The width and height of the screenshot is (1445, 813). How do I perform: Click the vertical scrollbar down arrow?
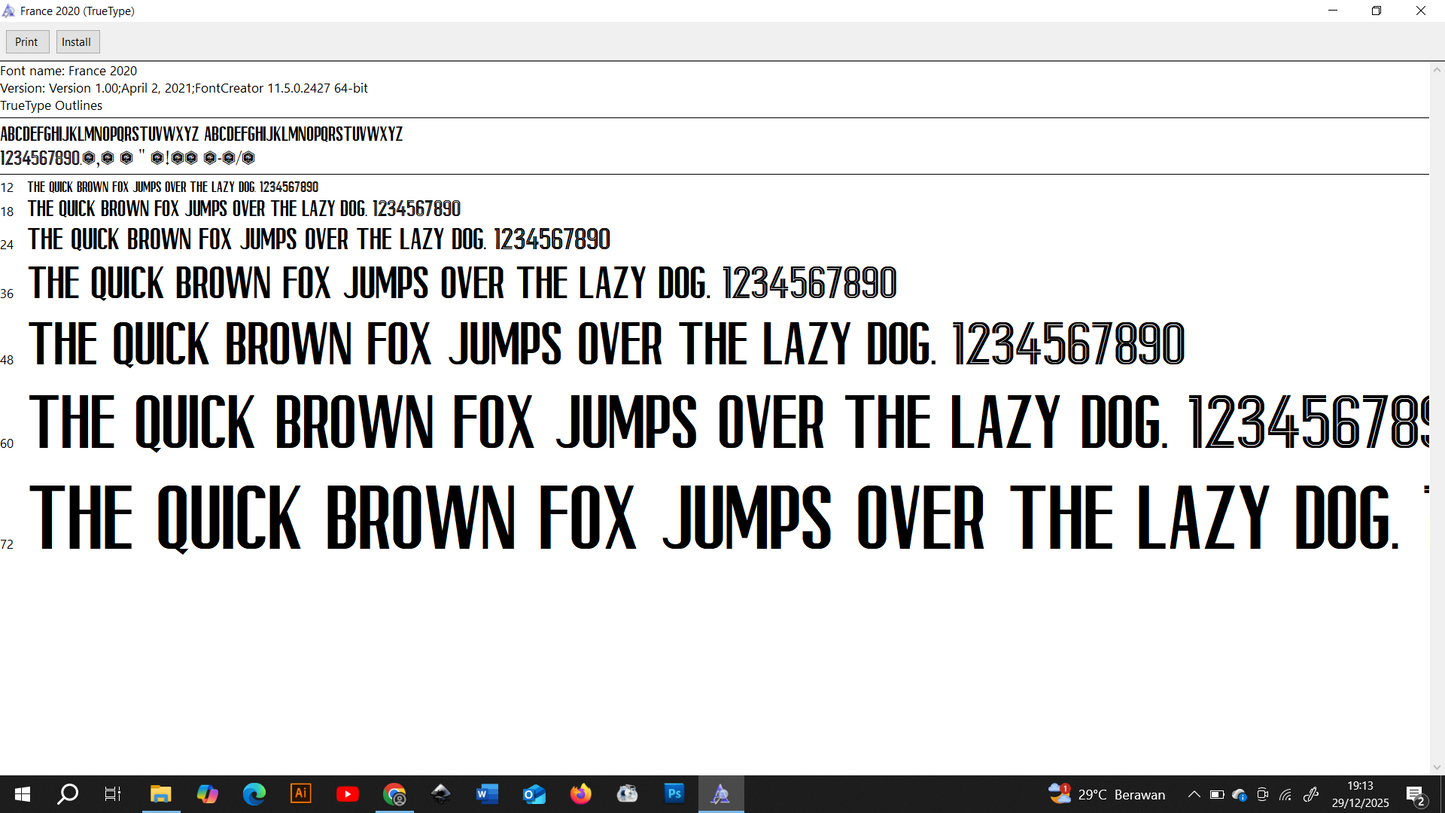pyautogui.click(x=1437, y=767)
